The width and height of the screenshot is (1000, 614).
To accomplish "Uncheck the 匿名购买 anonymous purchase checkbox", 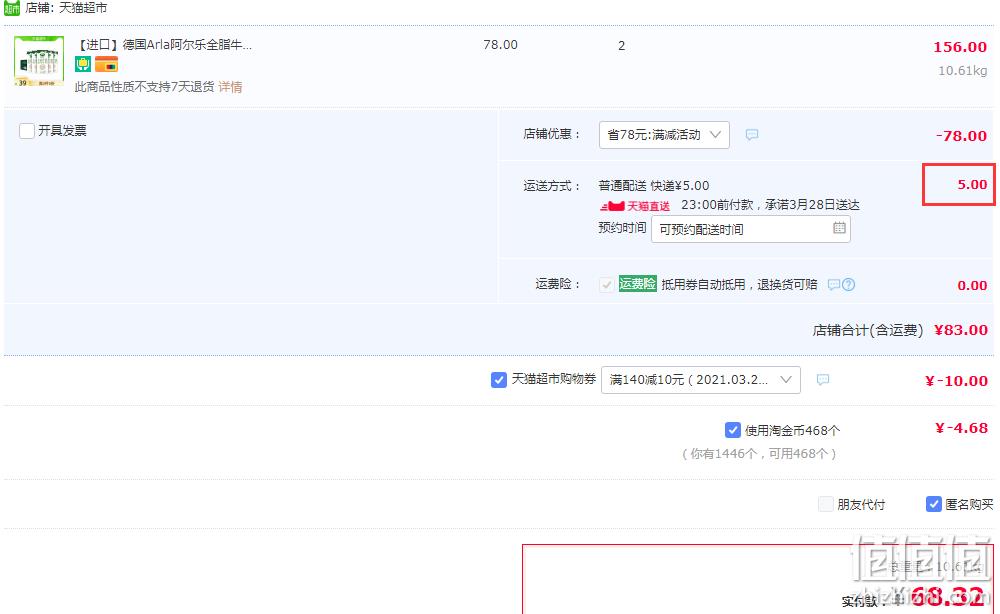I will [933, 504].
